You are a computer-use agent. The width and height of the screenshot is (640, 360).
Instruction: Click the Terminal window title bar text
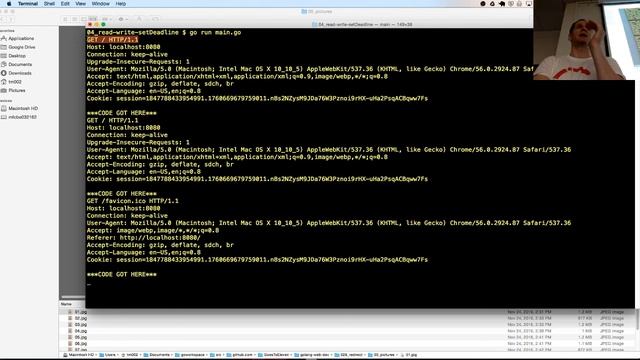tap(365, 24)
